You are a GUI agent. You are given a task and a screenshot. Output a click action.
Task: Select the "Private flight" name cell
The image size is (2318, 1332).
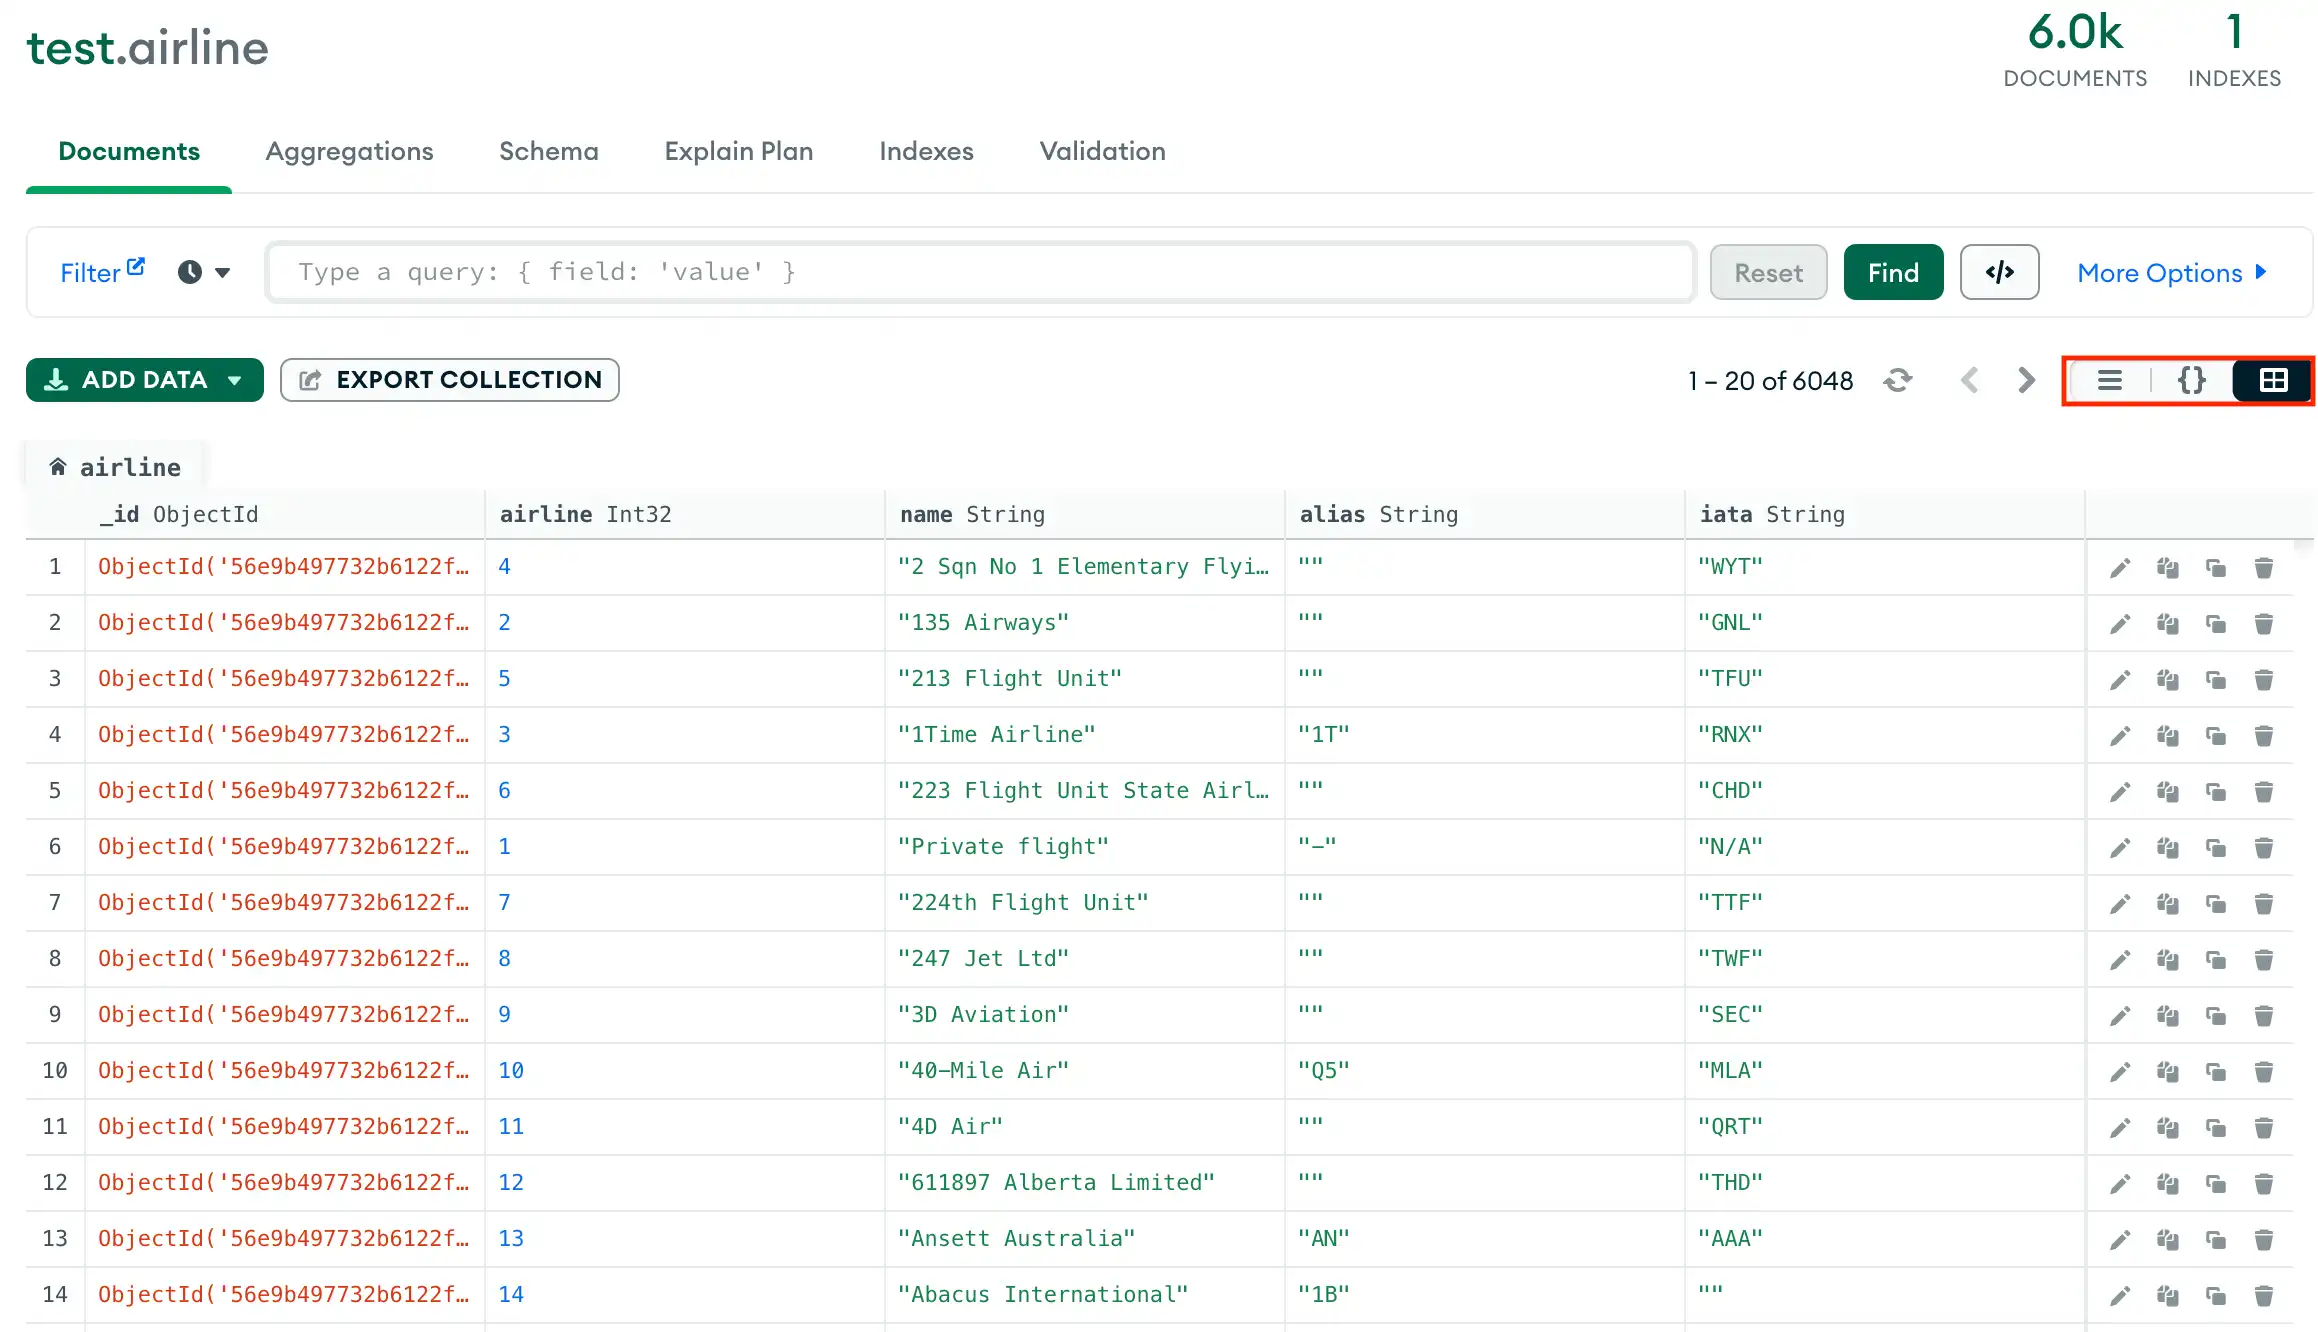coord(1085,846)
